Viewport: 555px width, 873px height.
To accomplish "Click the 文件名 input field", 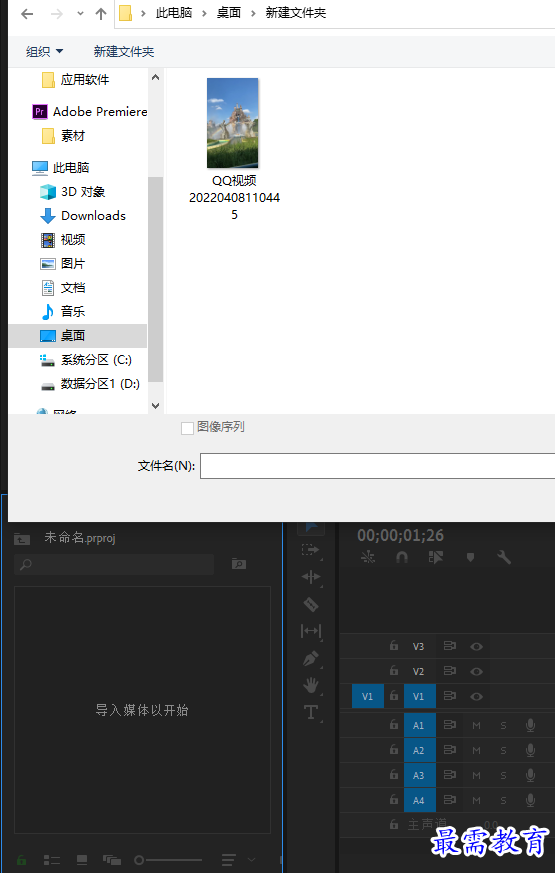I will [x=377, y=466].
